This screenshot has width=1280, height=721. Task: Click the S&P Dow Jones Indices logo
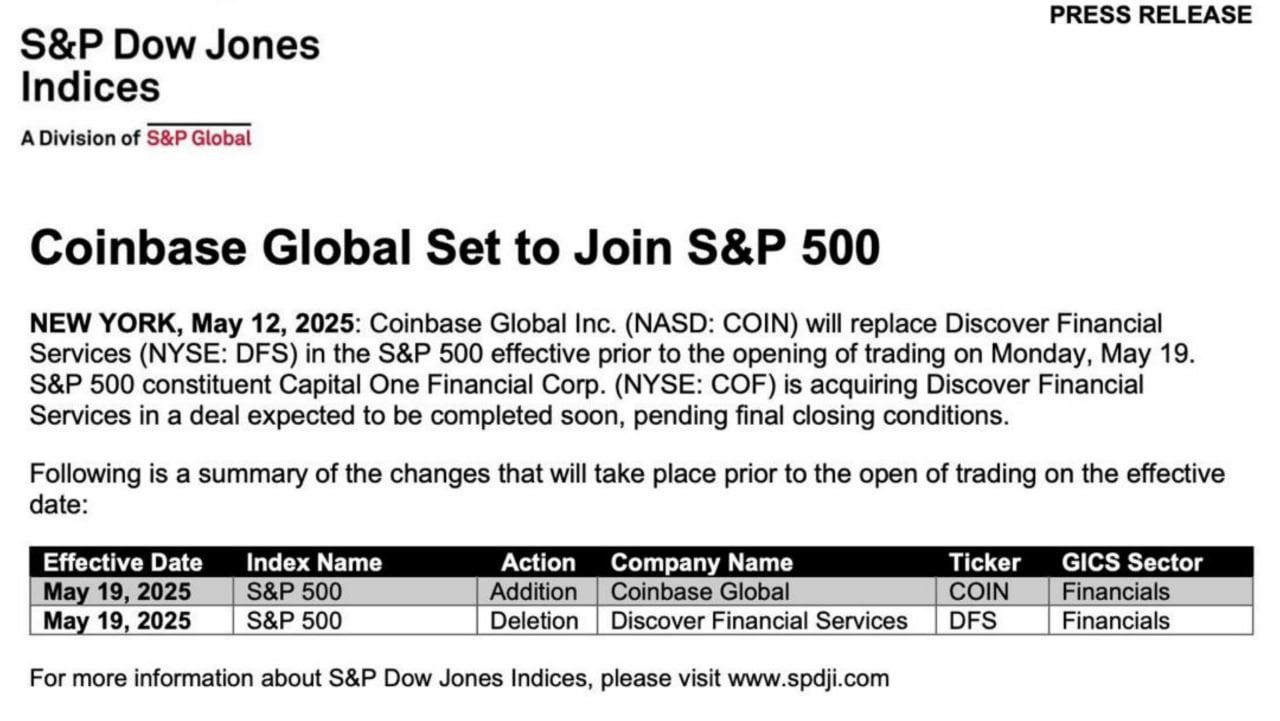(170, 66)
